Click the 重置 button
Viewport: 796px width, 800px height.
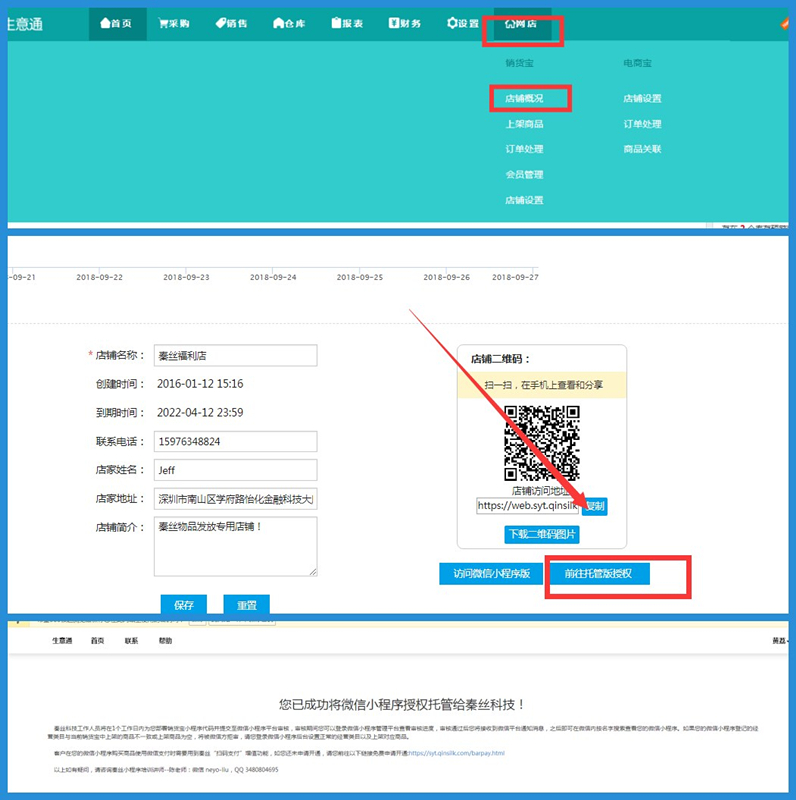[x=246, y=605]
